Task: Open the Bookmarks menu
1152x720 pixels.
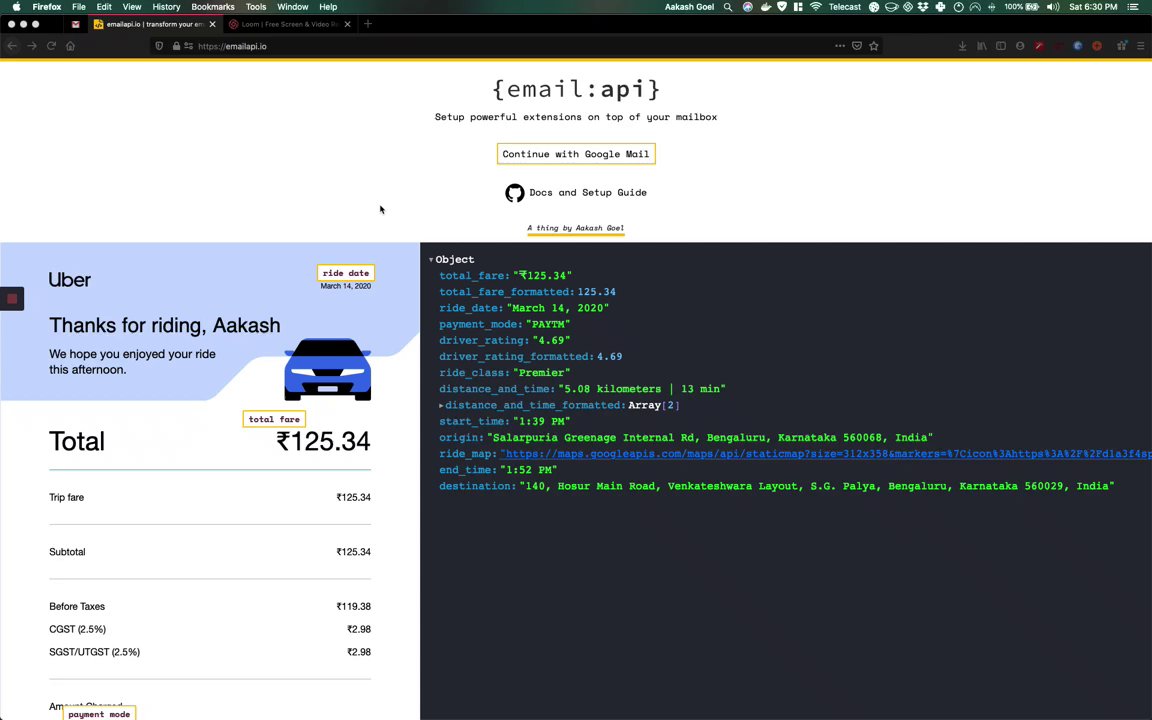Action: [x=212, y=7]
